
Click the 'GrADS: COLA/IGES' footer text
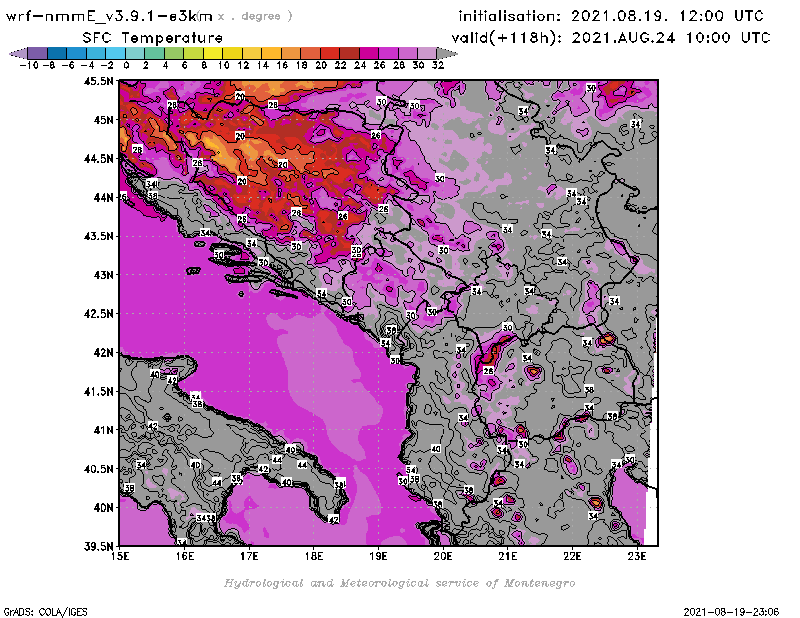click(x=46, y=612)
